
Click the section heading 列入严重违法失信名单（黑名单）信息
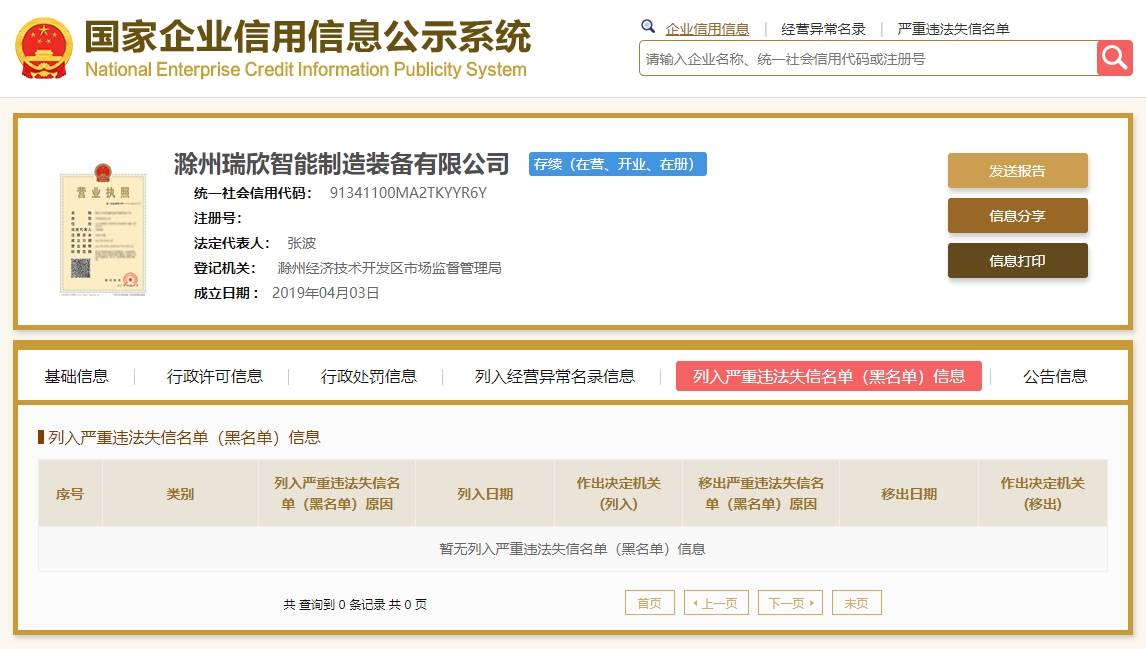(184, 438)
